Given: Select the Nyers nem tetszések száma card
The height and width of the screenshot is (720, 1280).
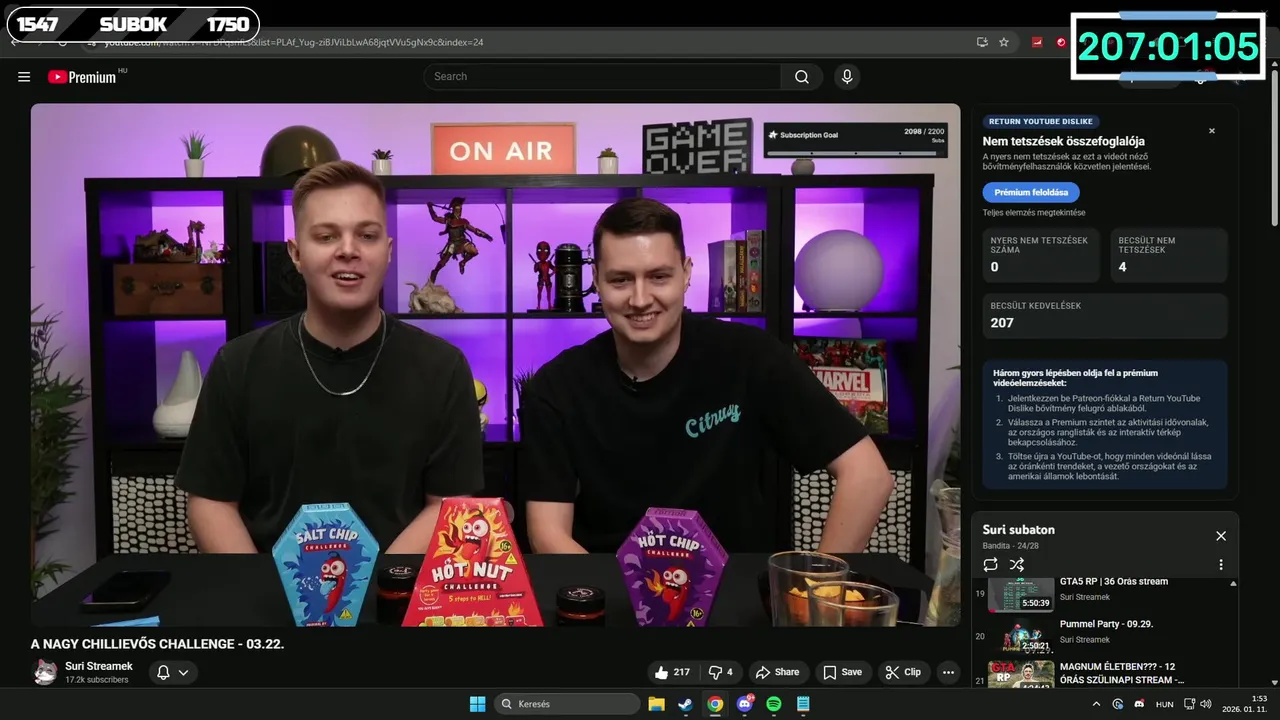Looking at the screenshot, I should click(x=1041, y=255).
